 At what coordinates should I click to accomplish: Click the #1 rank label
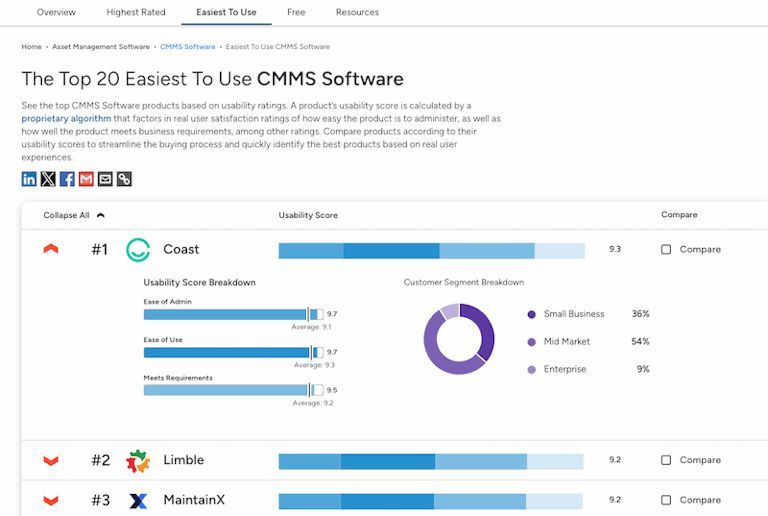click(99, 250)
